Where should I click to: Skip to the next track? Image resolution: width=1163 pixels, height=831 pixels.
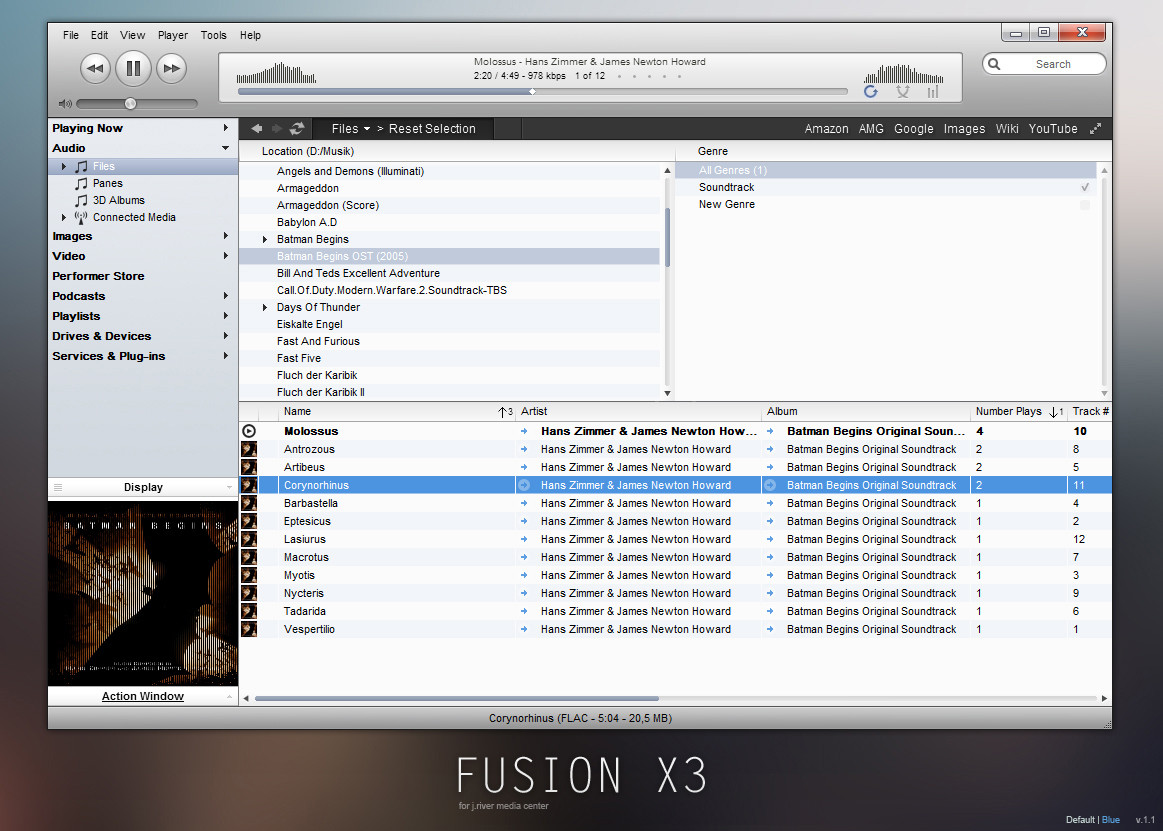coord(171,68)
